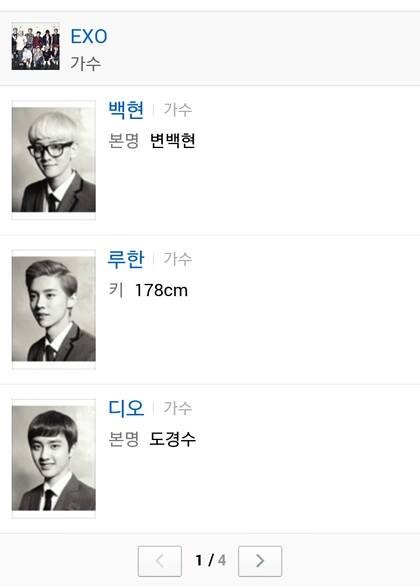Screen dimensions: 420x587
Task: Select real name 도경수 text
Action: click(173, 439)
